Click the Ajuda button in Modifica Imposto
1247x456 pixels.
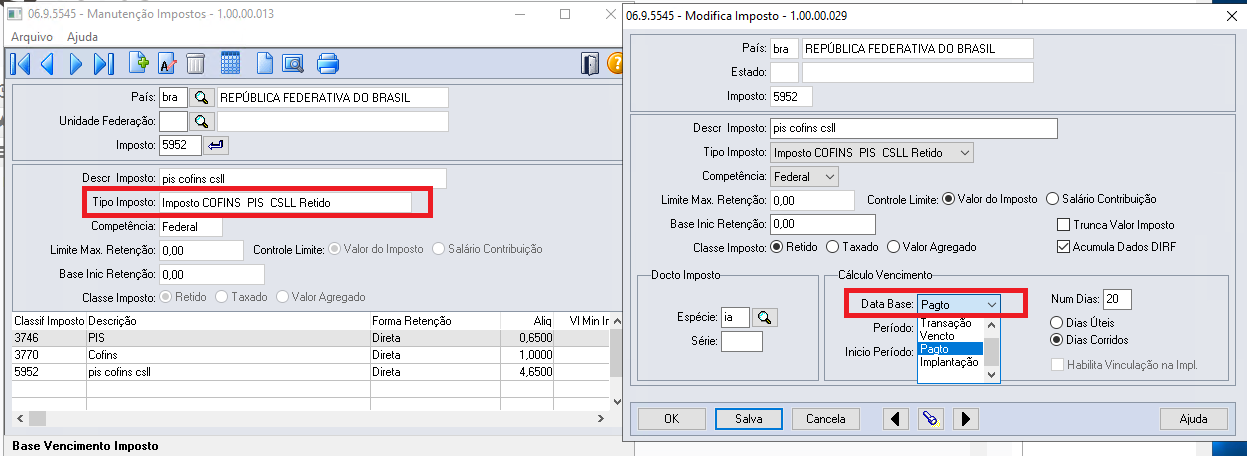(x=1194, y=419)
